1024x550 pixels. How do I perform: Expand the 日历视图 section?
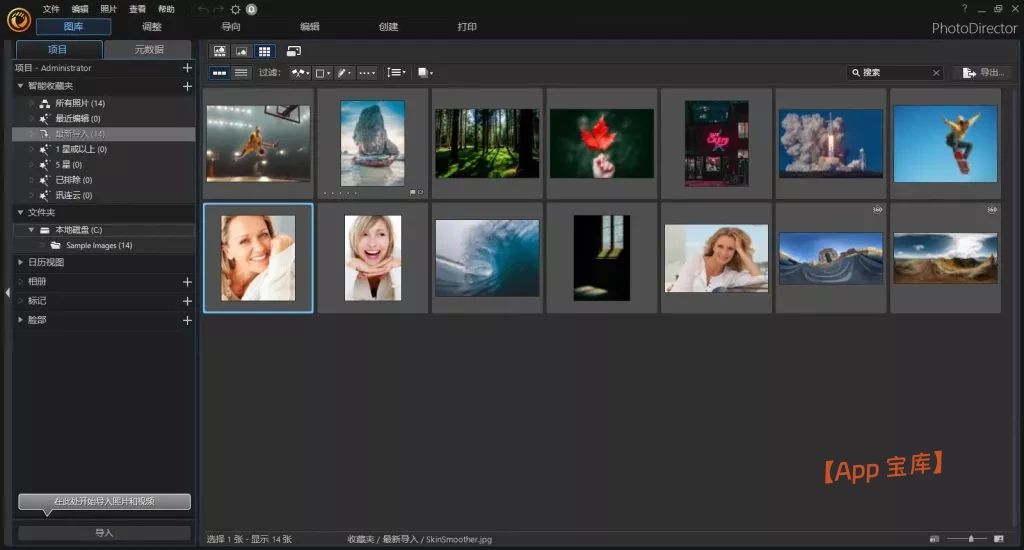click(x=21, y=262)
